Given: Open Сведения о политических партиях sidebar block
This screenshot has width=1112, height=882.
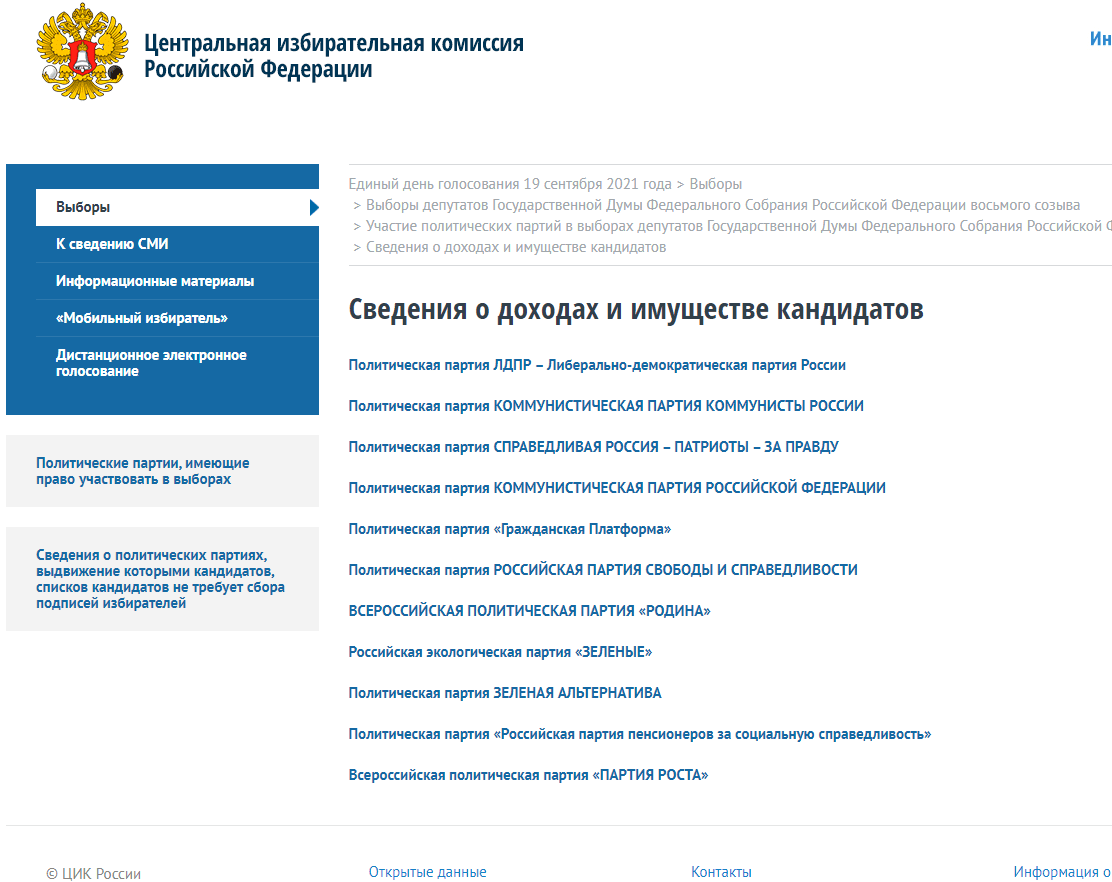Looking at the screenshot, I should (162, 579).
